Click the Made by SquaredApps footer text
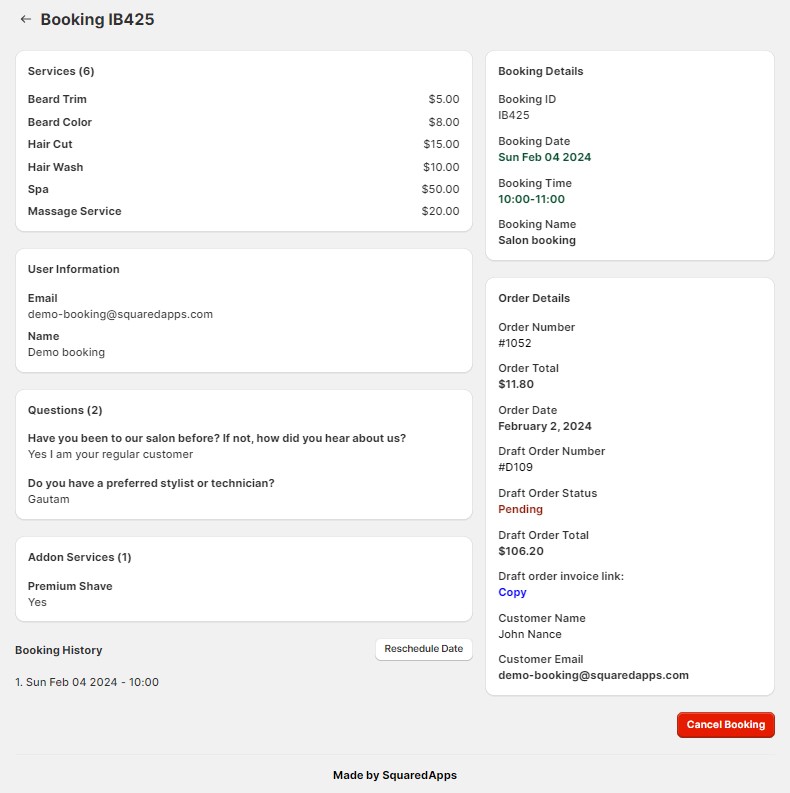 coord(394,775)
